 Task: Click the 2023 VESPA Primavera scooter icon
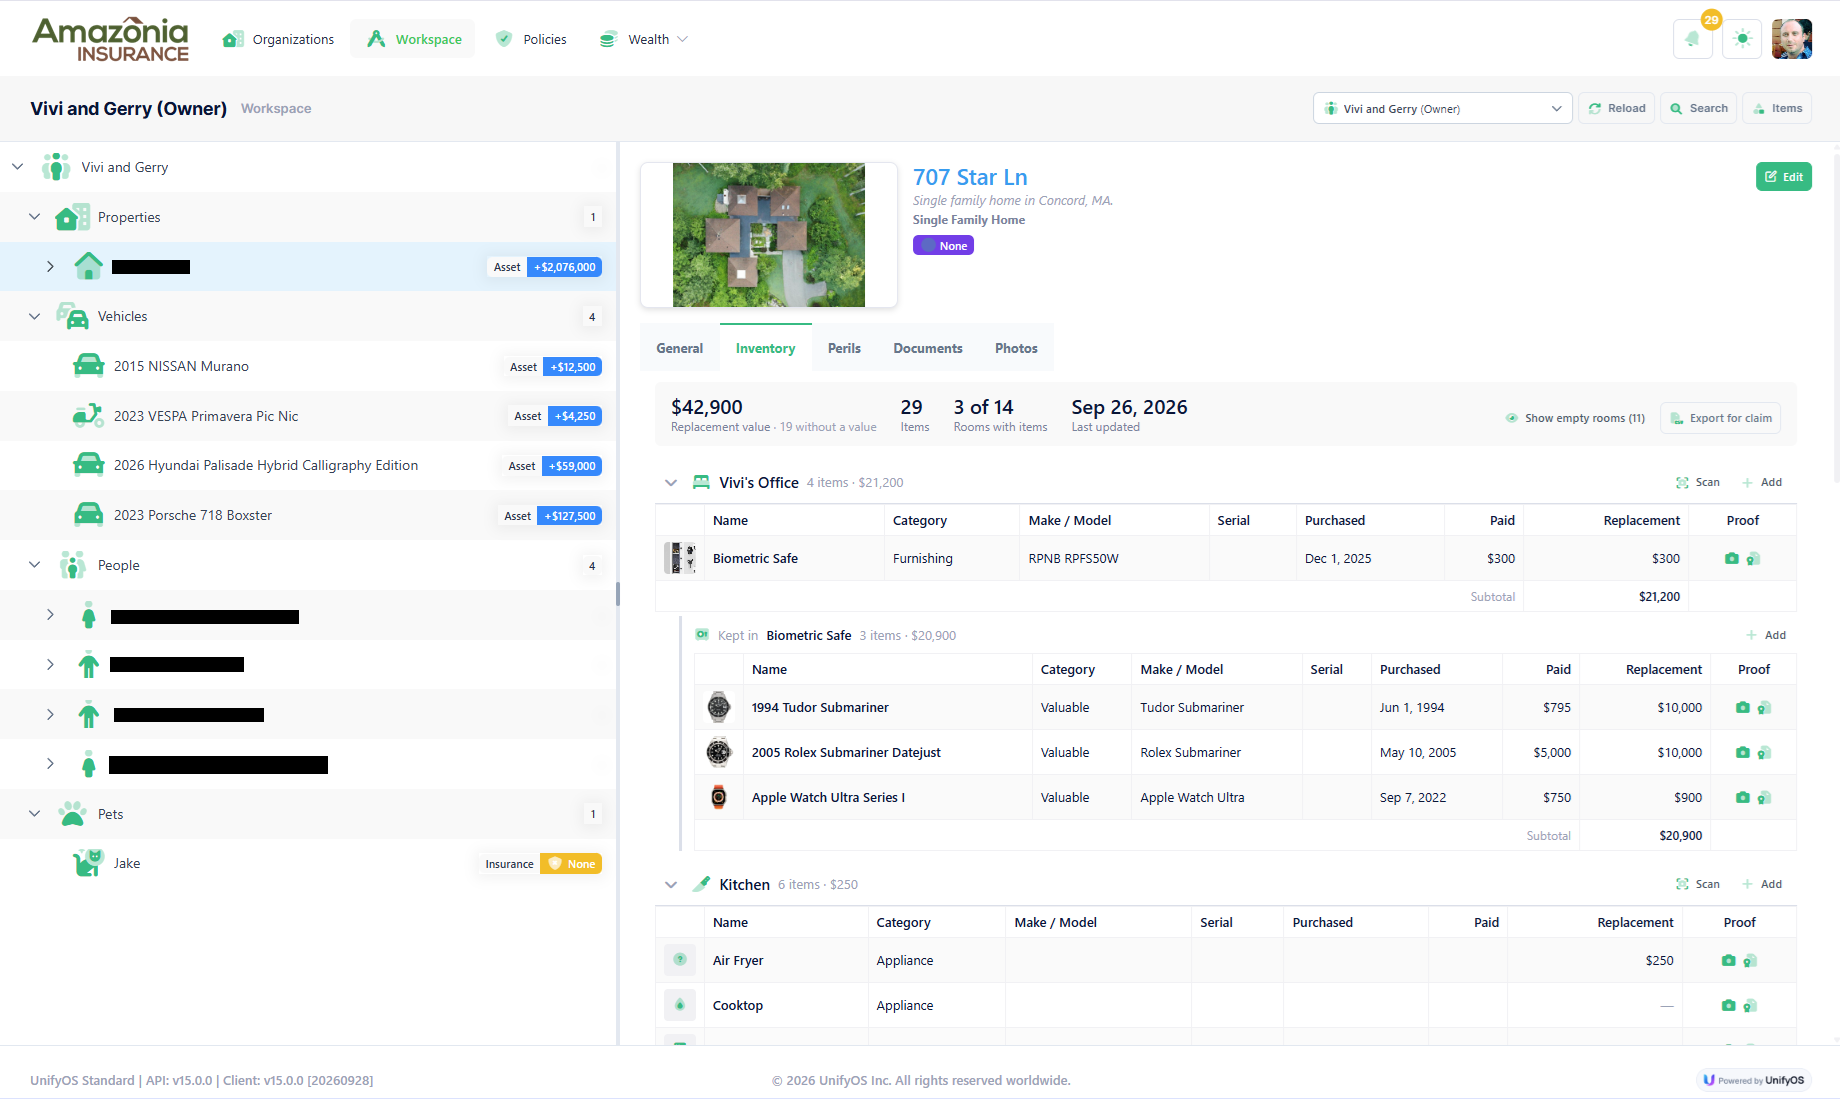tap(88, 416)
